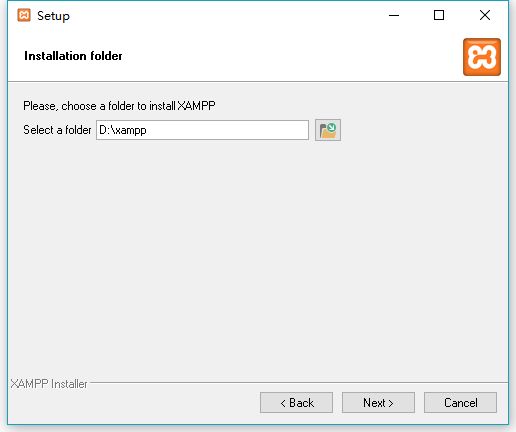
Task: Click the orange XAMPP logo in header
Action: pos(482,57)
